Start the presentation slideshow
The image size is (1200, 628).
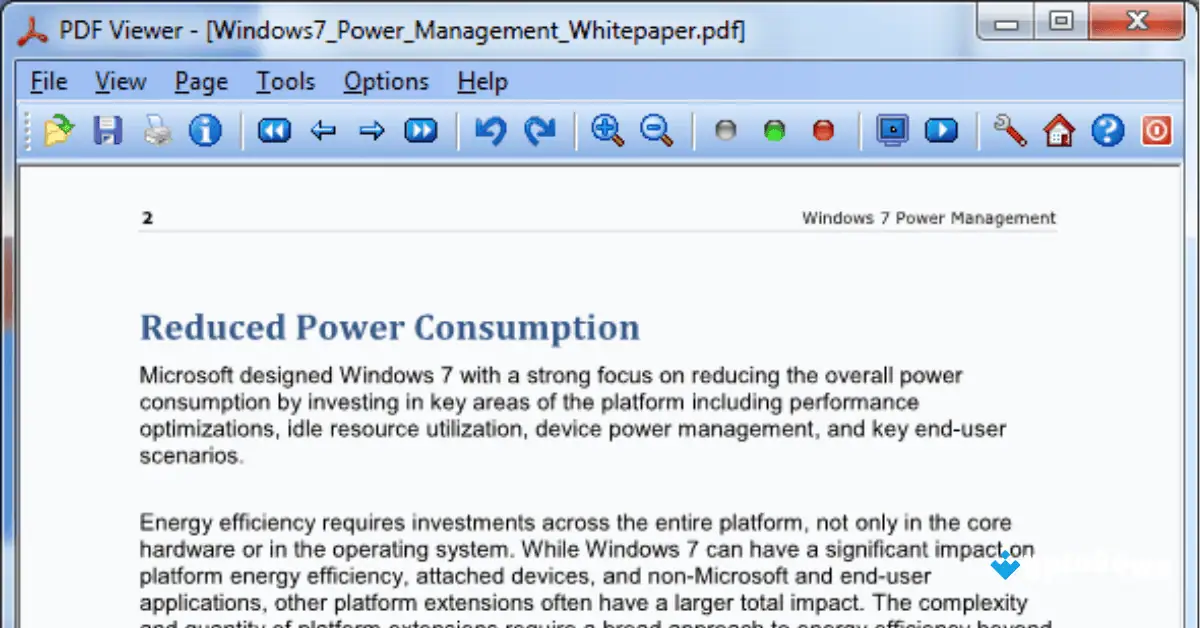click(x=941, y=130)
